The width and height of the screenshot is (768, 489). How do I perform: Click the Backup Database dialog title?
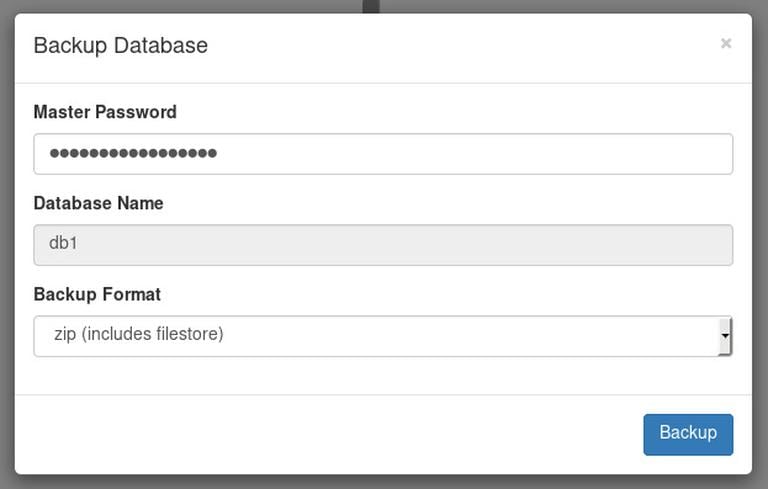tap(120, 46)
